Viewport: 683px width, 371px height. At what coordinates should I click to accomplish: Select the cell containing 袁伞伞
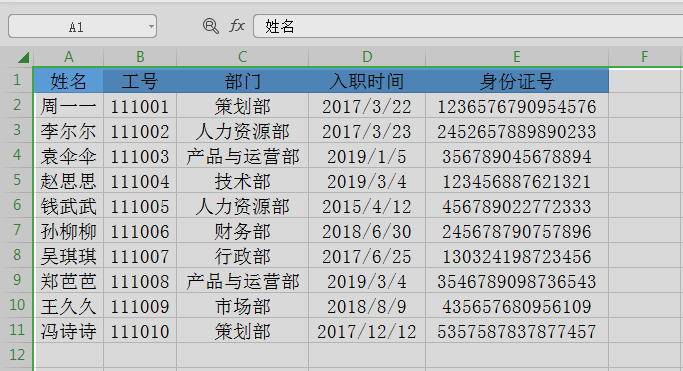[68, 156]
